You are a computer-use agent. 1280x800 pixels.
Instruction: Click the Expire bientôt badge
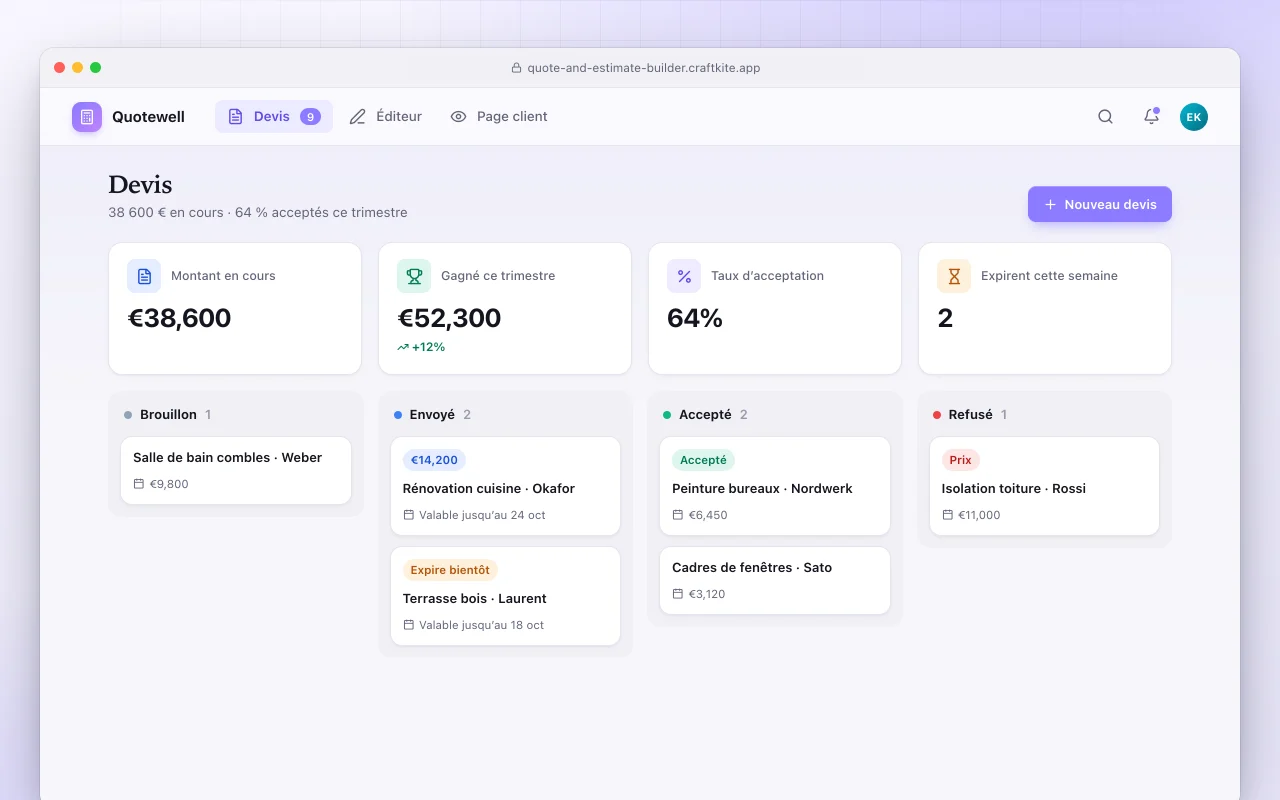(450, 570)
